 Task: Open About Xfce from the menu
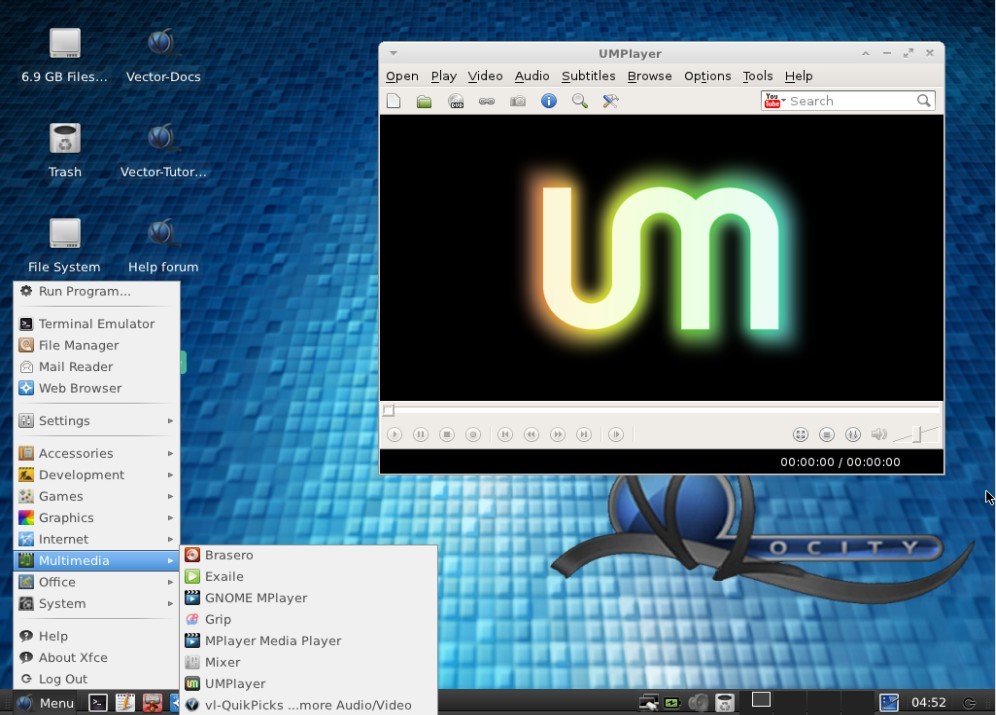(x=97, y=658)
